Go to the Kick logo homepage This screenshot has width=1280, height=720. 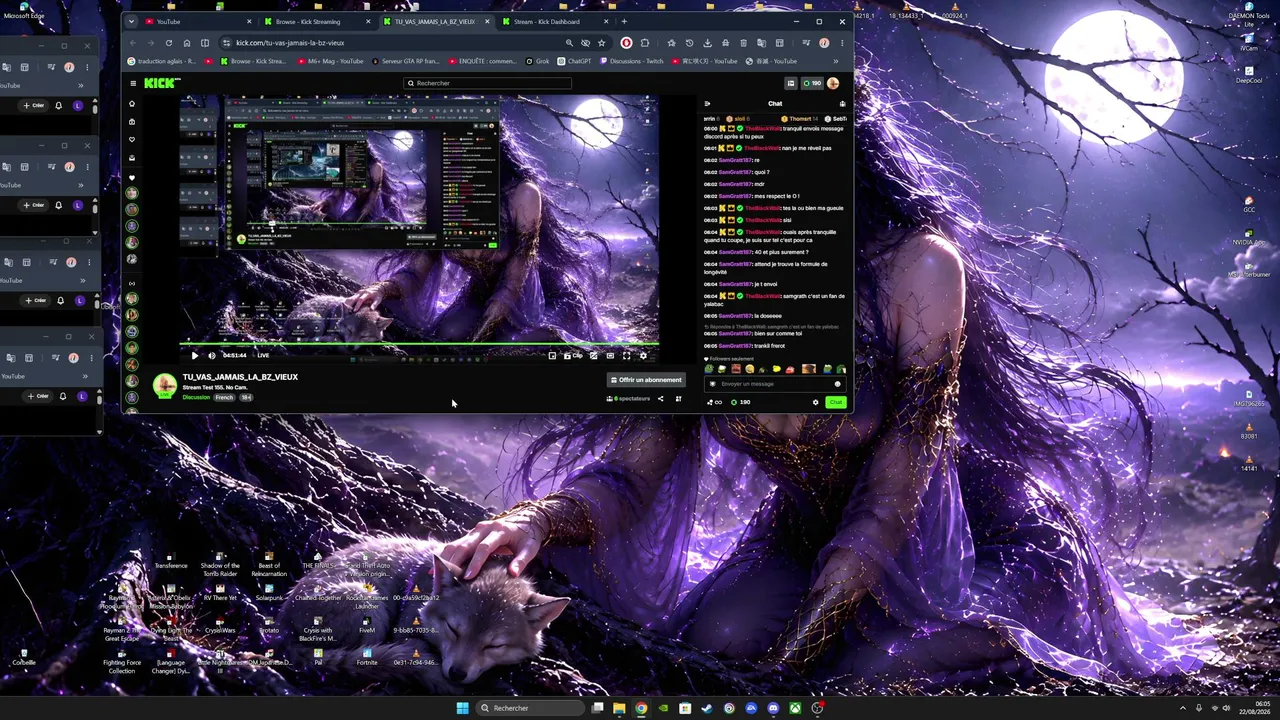[x=161, y=83]
